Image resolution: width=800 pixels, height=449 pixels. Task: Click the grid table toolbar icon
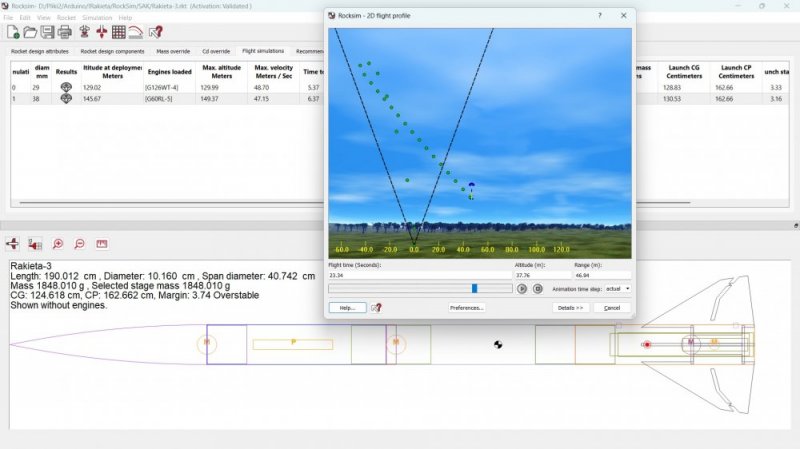pos(118,32)
